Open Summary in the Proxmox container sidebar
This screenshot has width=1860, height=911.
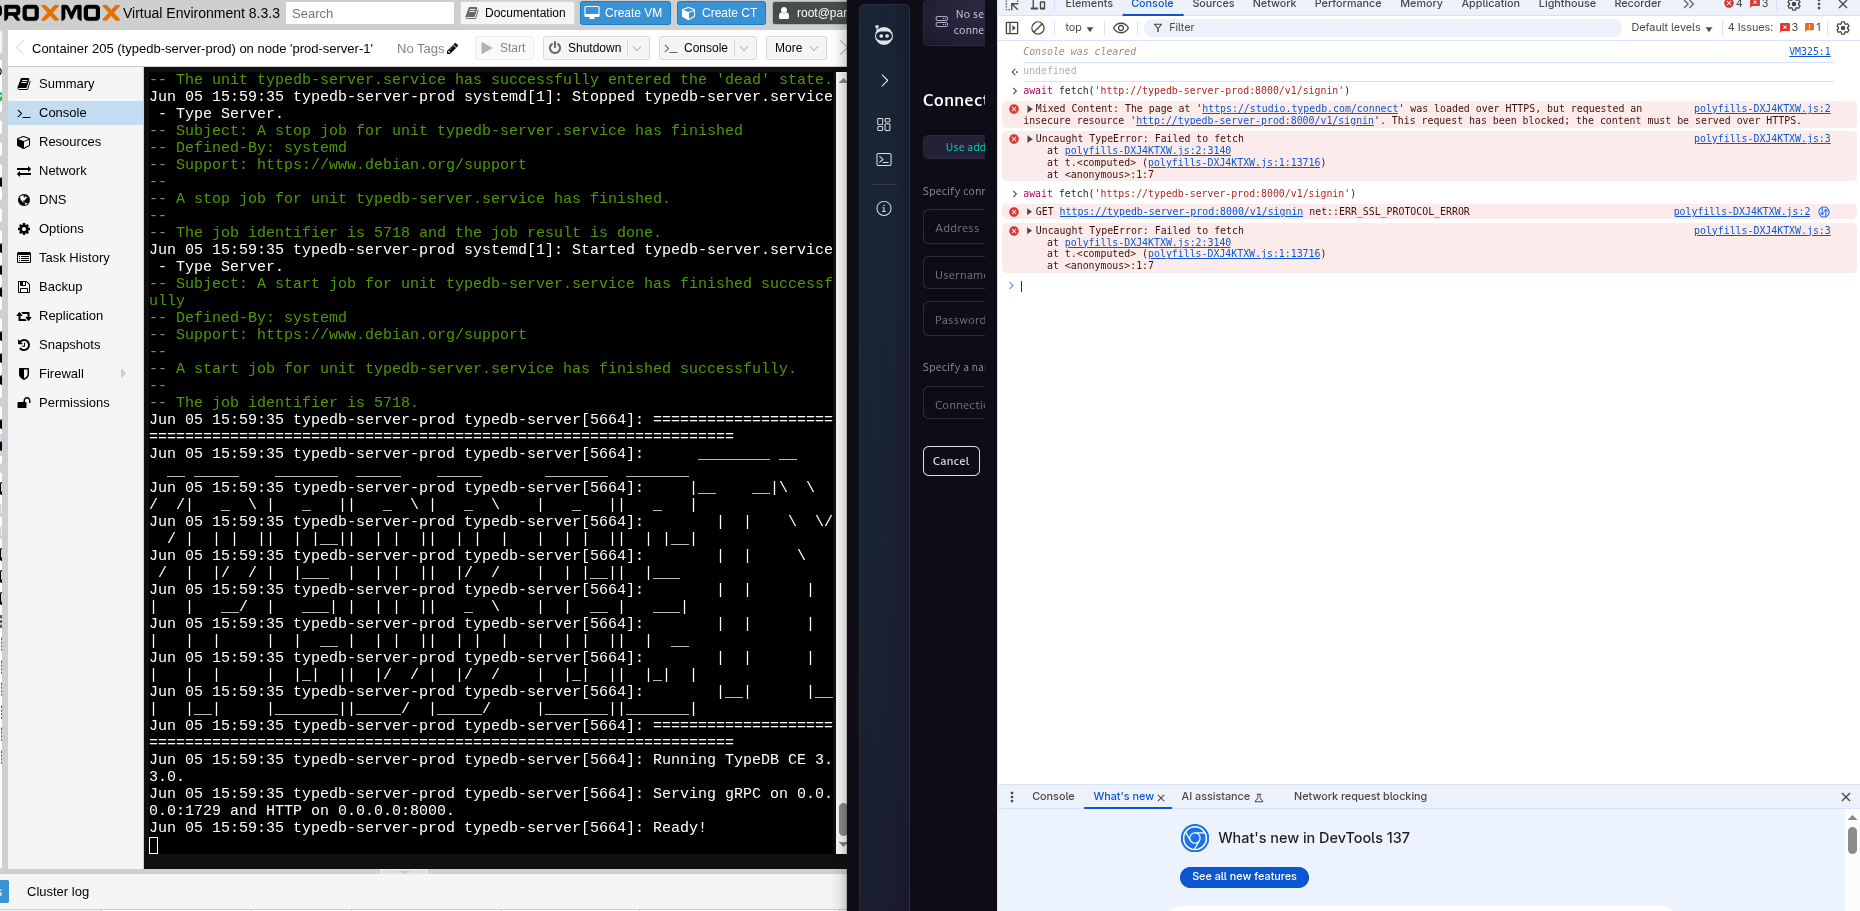[66, 84]
